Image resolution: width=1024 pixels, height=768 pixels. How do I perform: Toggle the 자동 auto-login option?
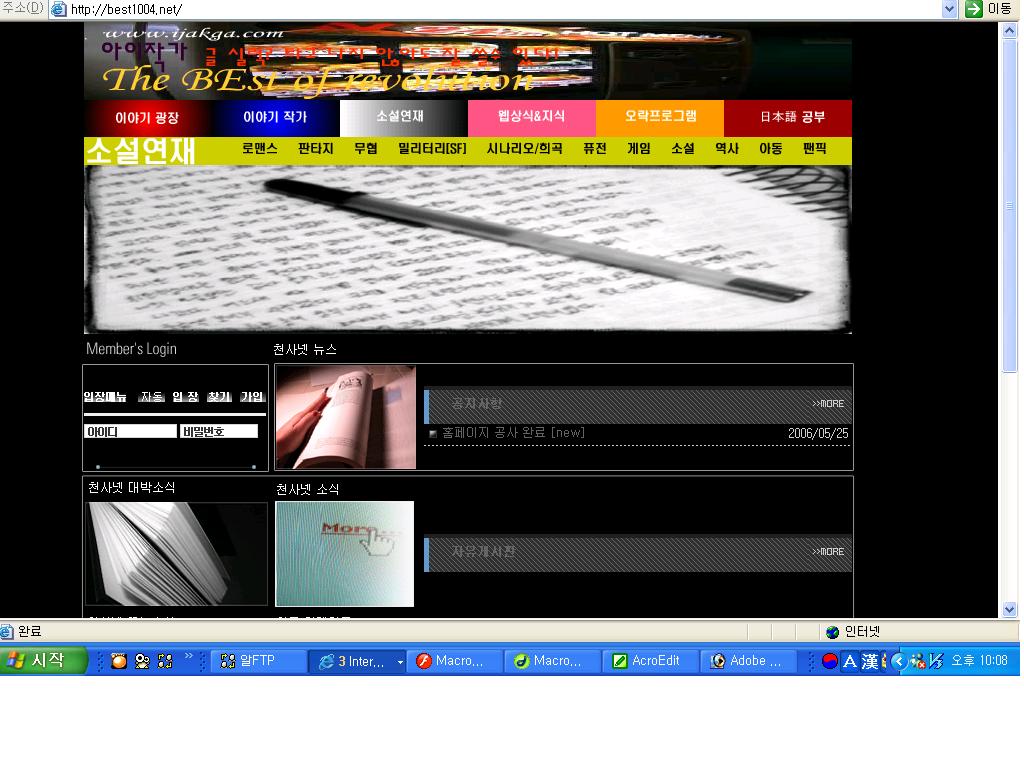(152, 397)
